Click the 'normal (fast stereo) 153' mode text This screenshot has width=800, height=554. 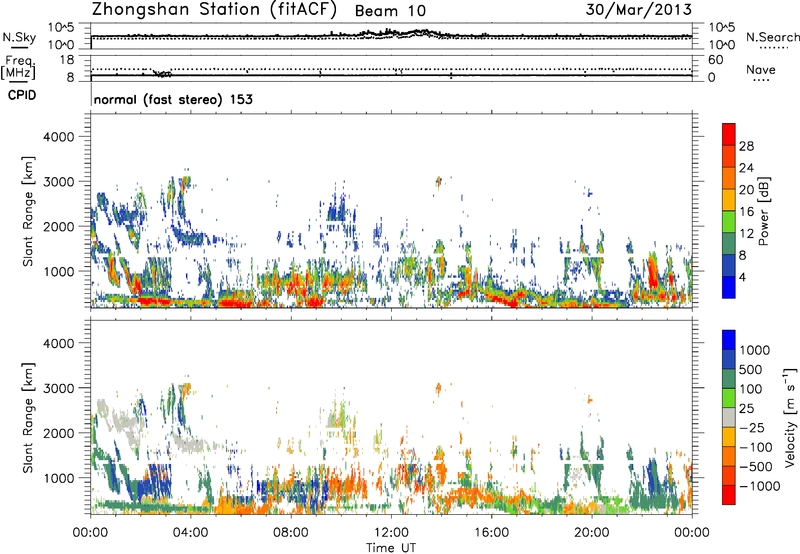[x=173, y=99]
